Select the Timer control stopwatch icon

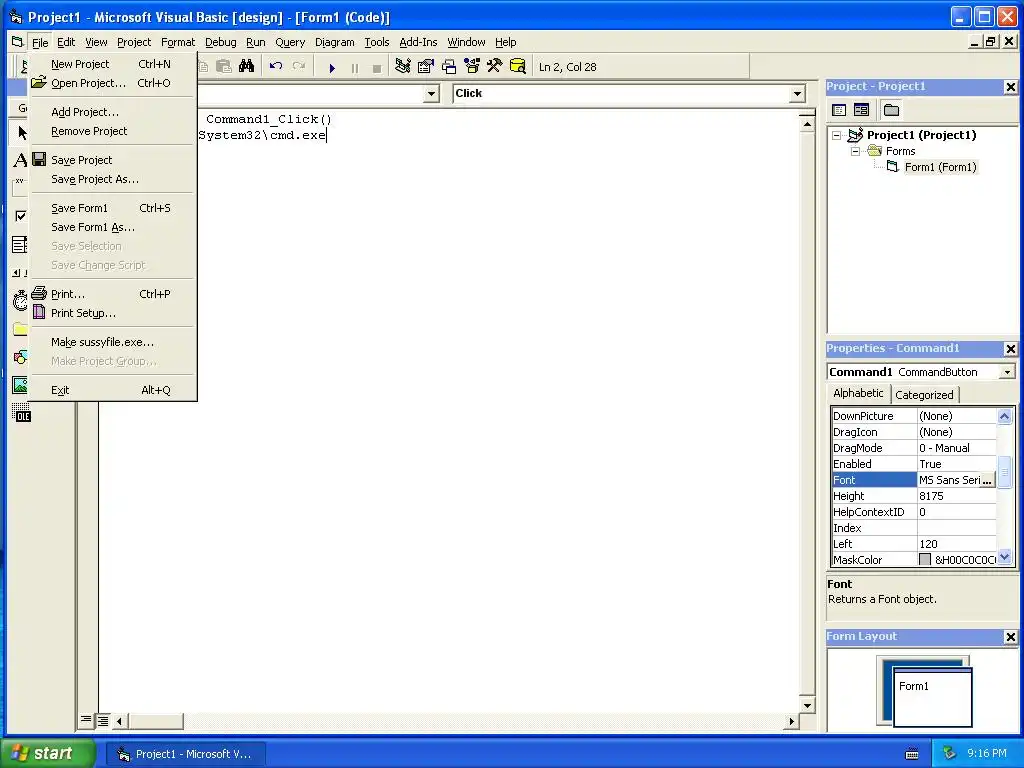[x=20, y=300]
